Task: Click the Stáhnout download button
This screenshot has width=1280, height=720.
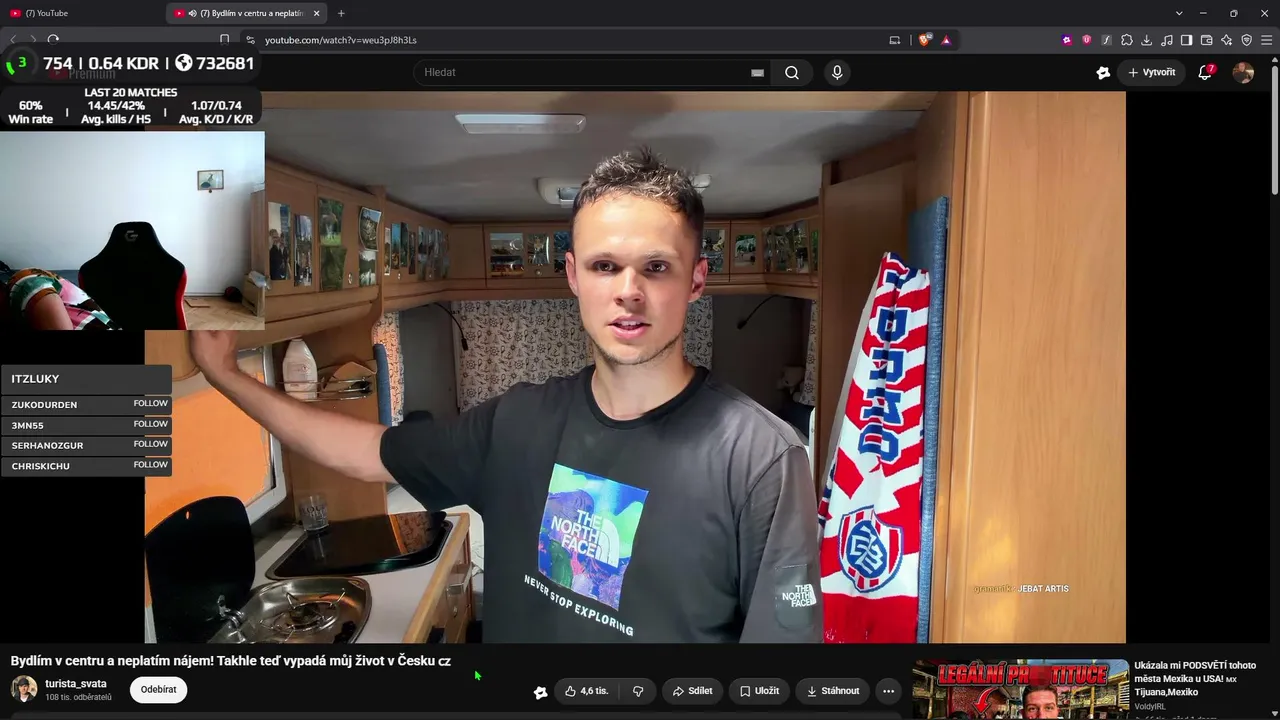Action: [833, 691]
